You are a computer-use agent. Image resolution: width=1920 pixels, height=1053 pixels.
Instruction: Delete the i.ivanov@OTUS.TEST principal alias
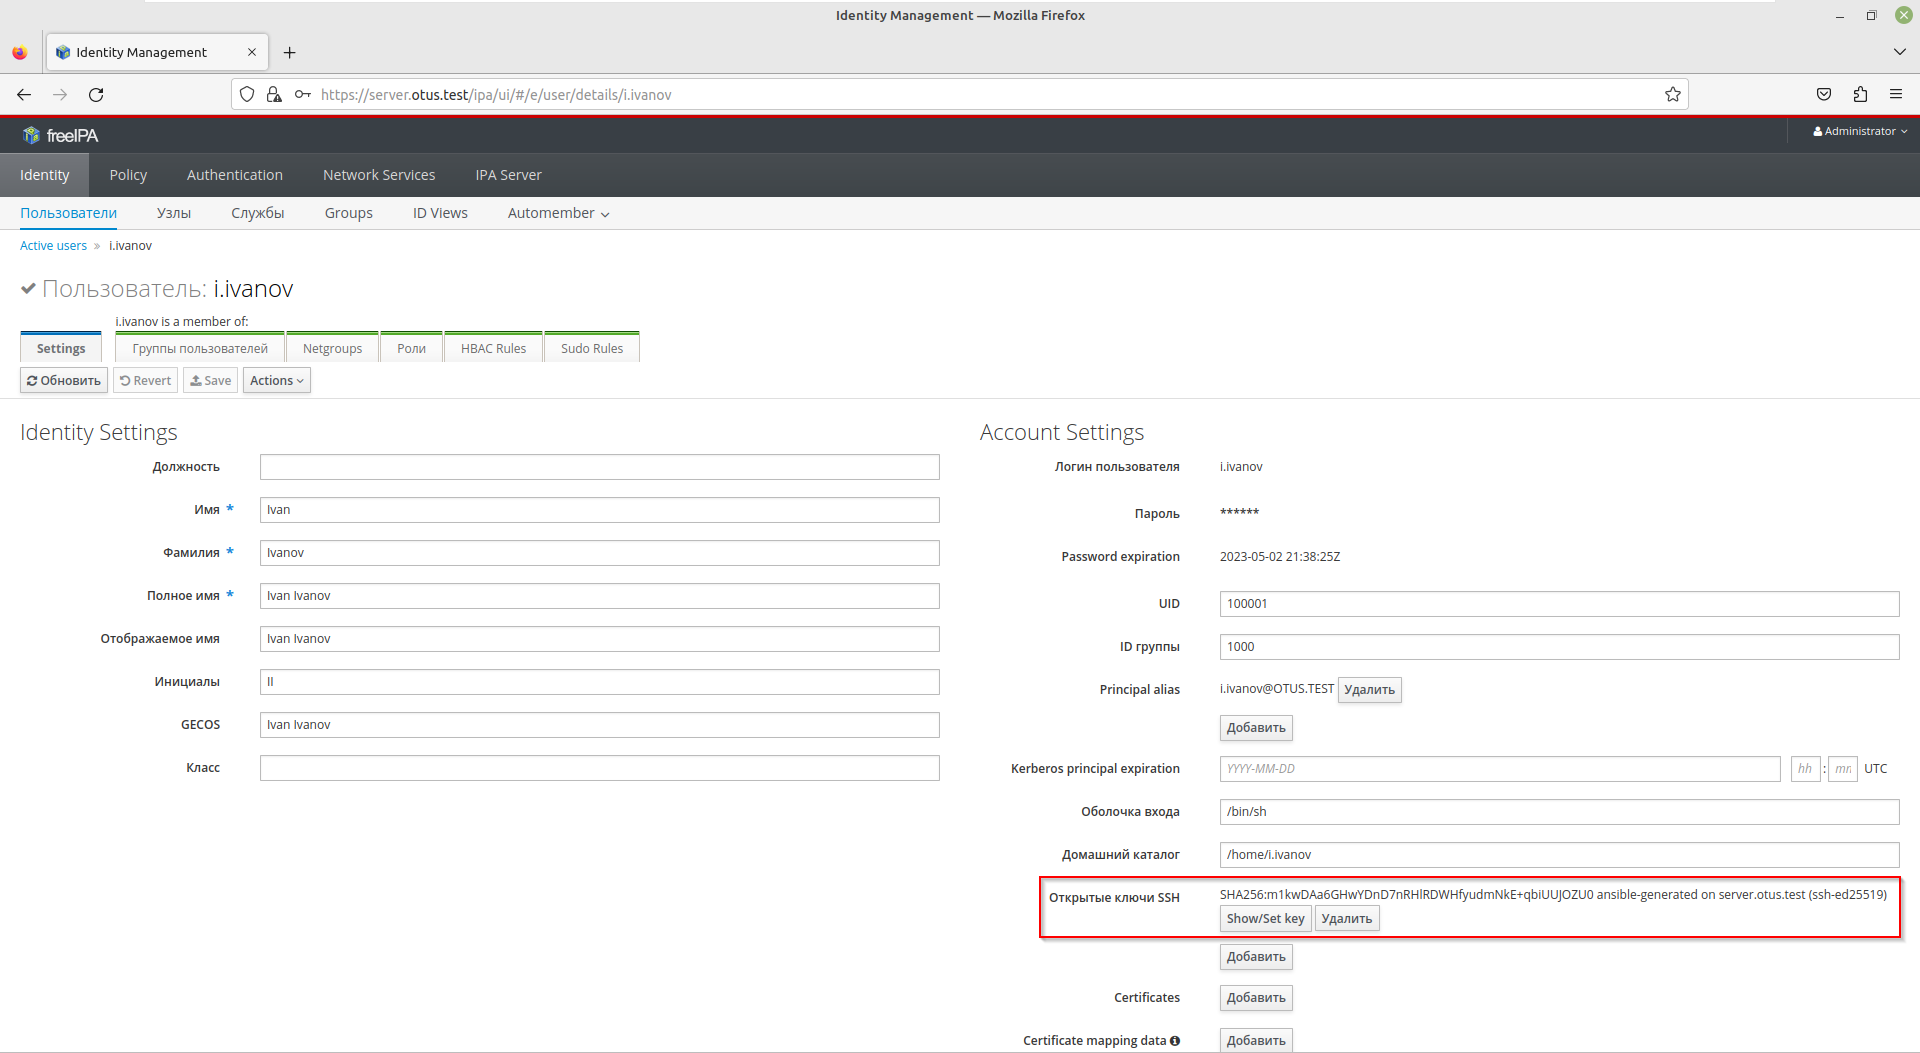pyautogui.click(x=1369, y=690)
